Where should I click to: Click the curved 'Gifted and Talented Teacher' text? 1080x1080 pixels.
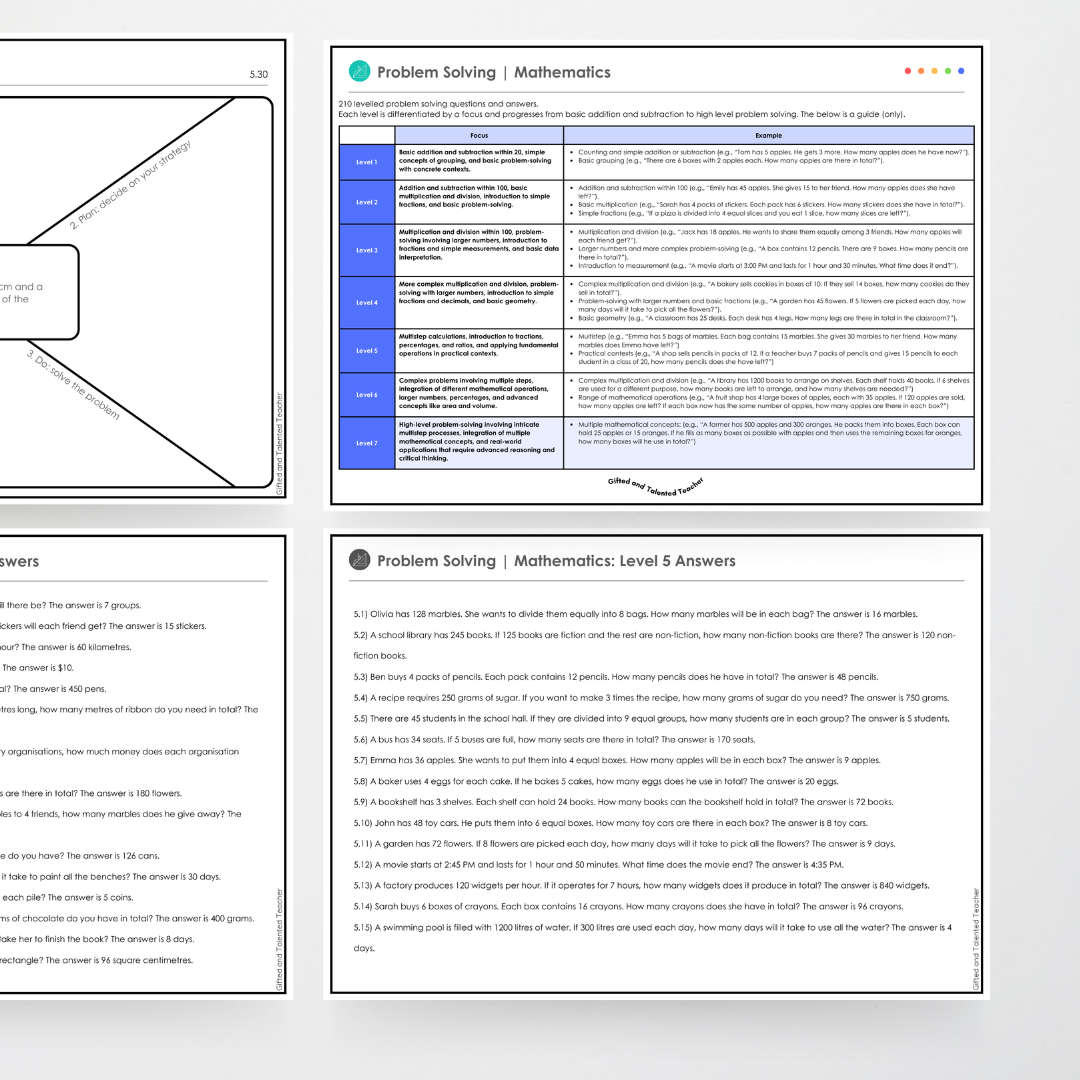(x=656, y=484)
